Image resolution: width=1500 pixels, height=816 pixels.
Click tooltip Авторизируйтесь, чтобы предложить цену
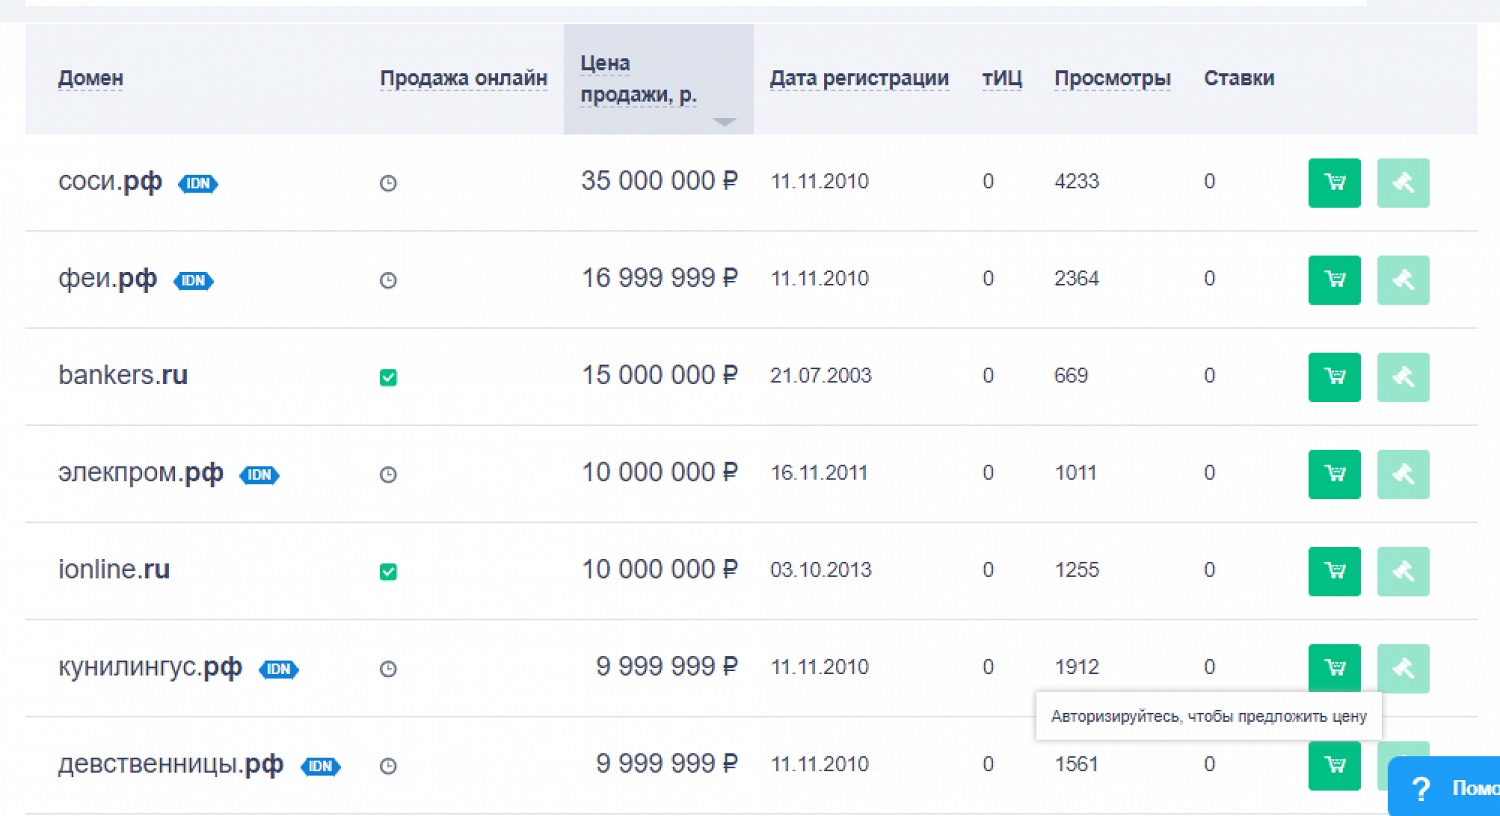pyautogui.click(x=1208, y=716)
